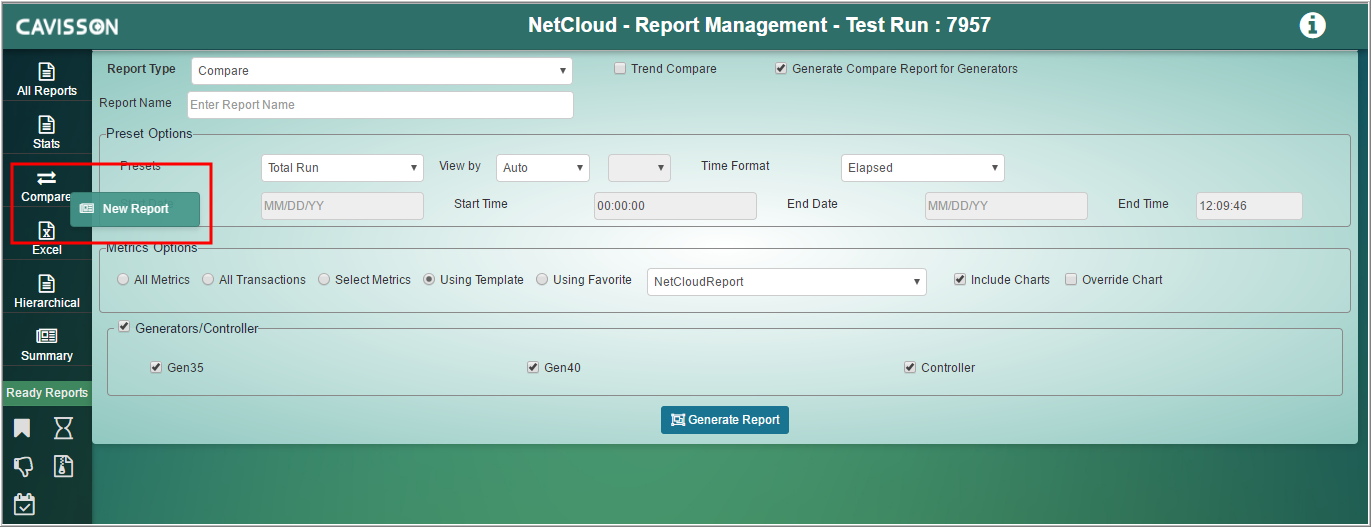Click the Report Name input field
This screenshot has height=527, width=1371.
point(380,105)
